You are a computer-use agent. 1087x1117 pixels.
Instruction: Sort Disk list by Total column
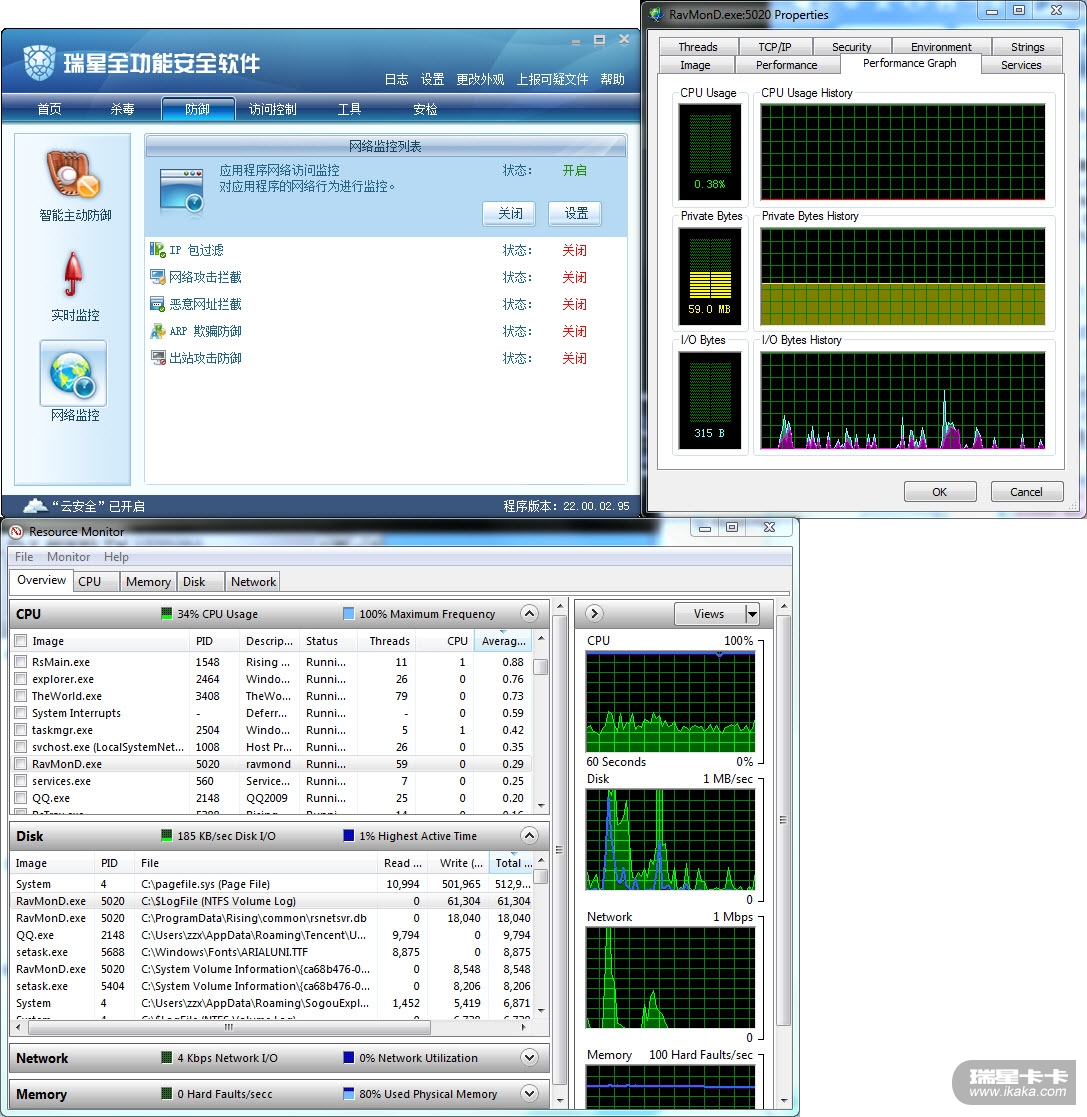coord(511,863)
